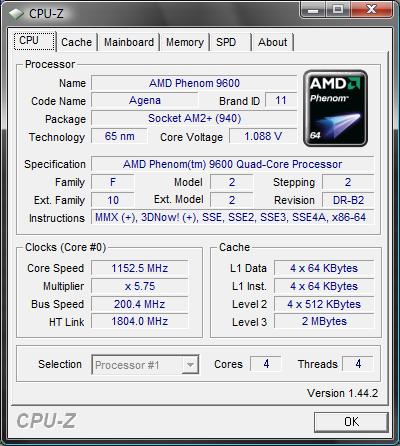Click the Instructions field listing MMX, SSE

click(233, 217)
